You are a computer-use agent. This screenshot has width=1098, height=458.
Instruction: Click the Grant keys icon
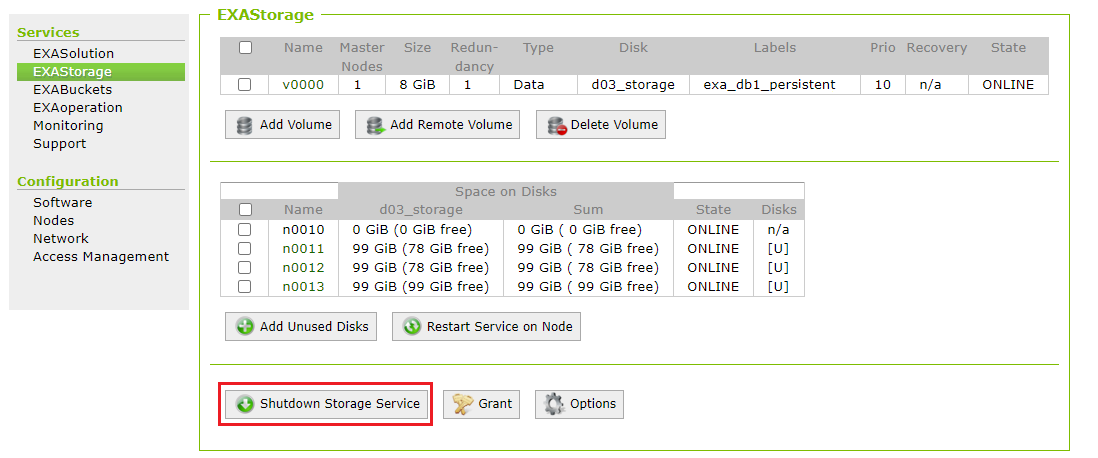tap(464, 404)
